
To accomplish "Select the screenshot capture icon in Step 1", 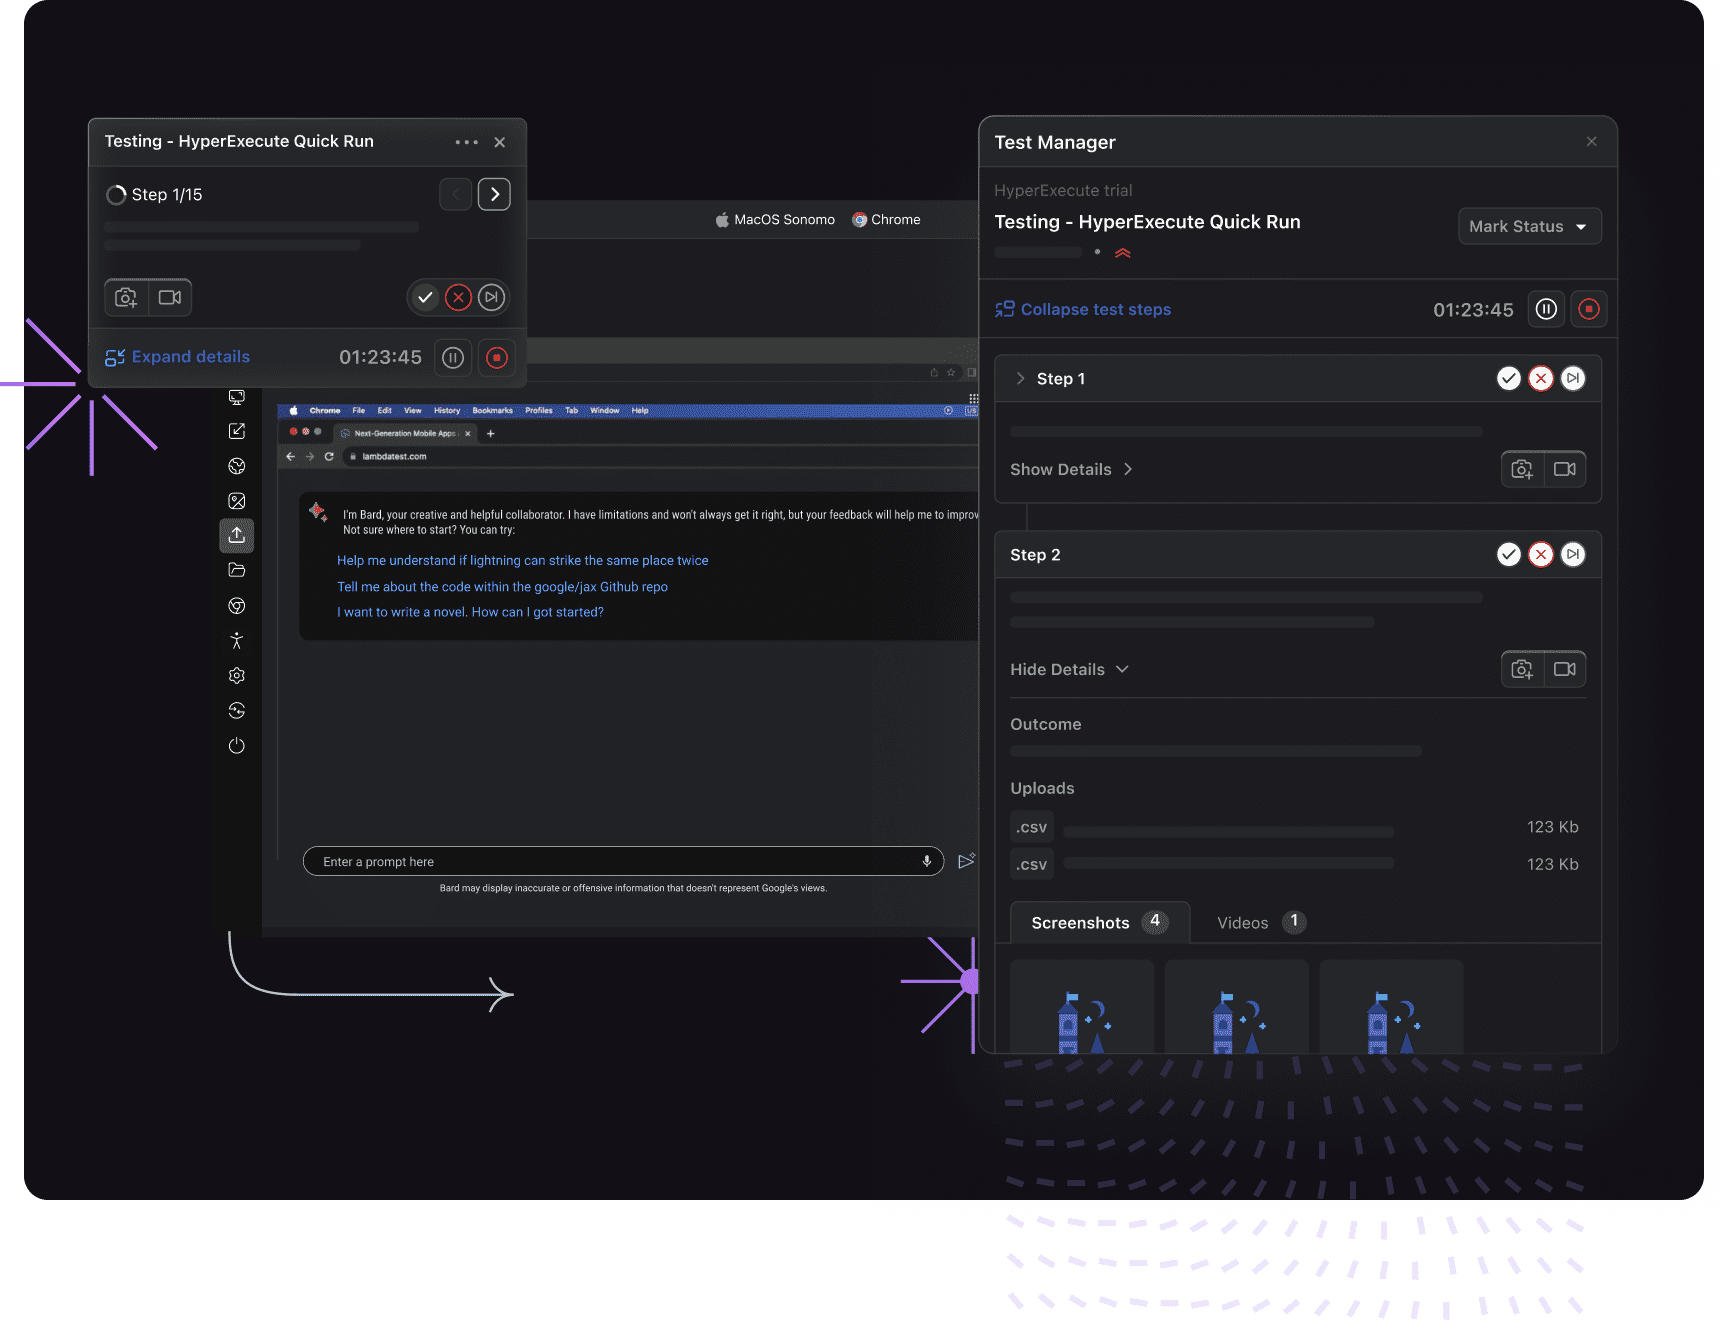I will (1522, 469).
